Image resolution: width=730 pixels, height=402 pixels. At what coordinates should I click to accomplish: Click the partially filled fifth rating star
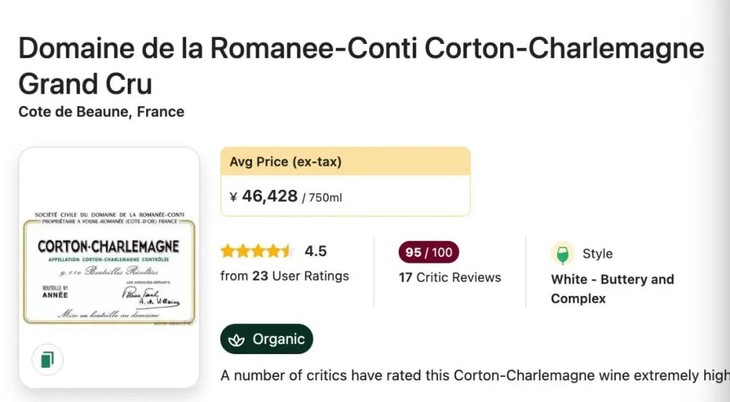point(285,251)
